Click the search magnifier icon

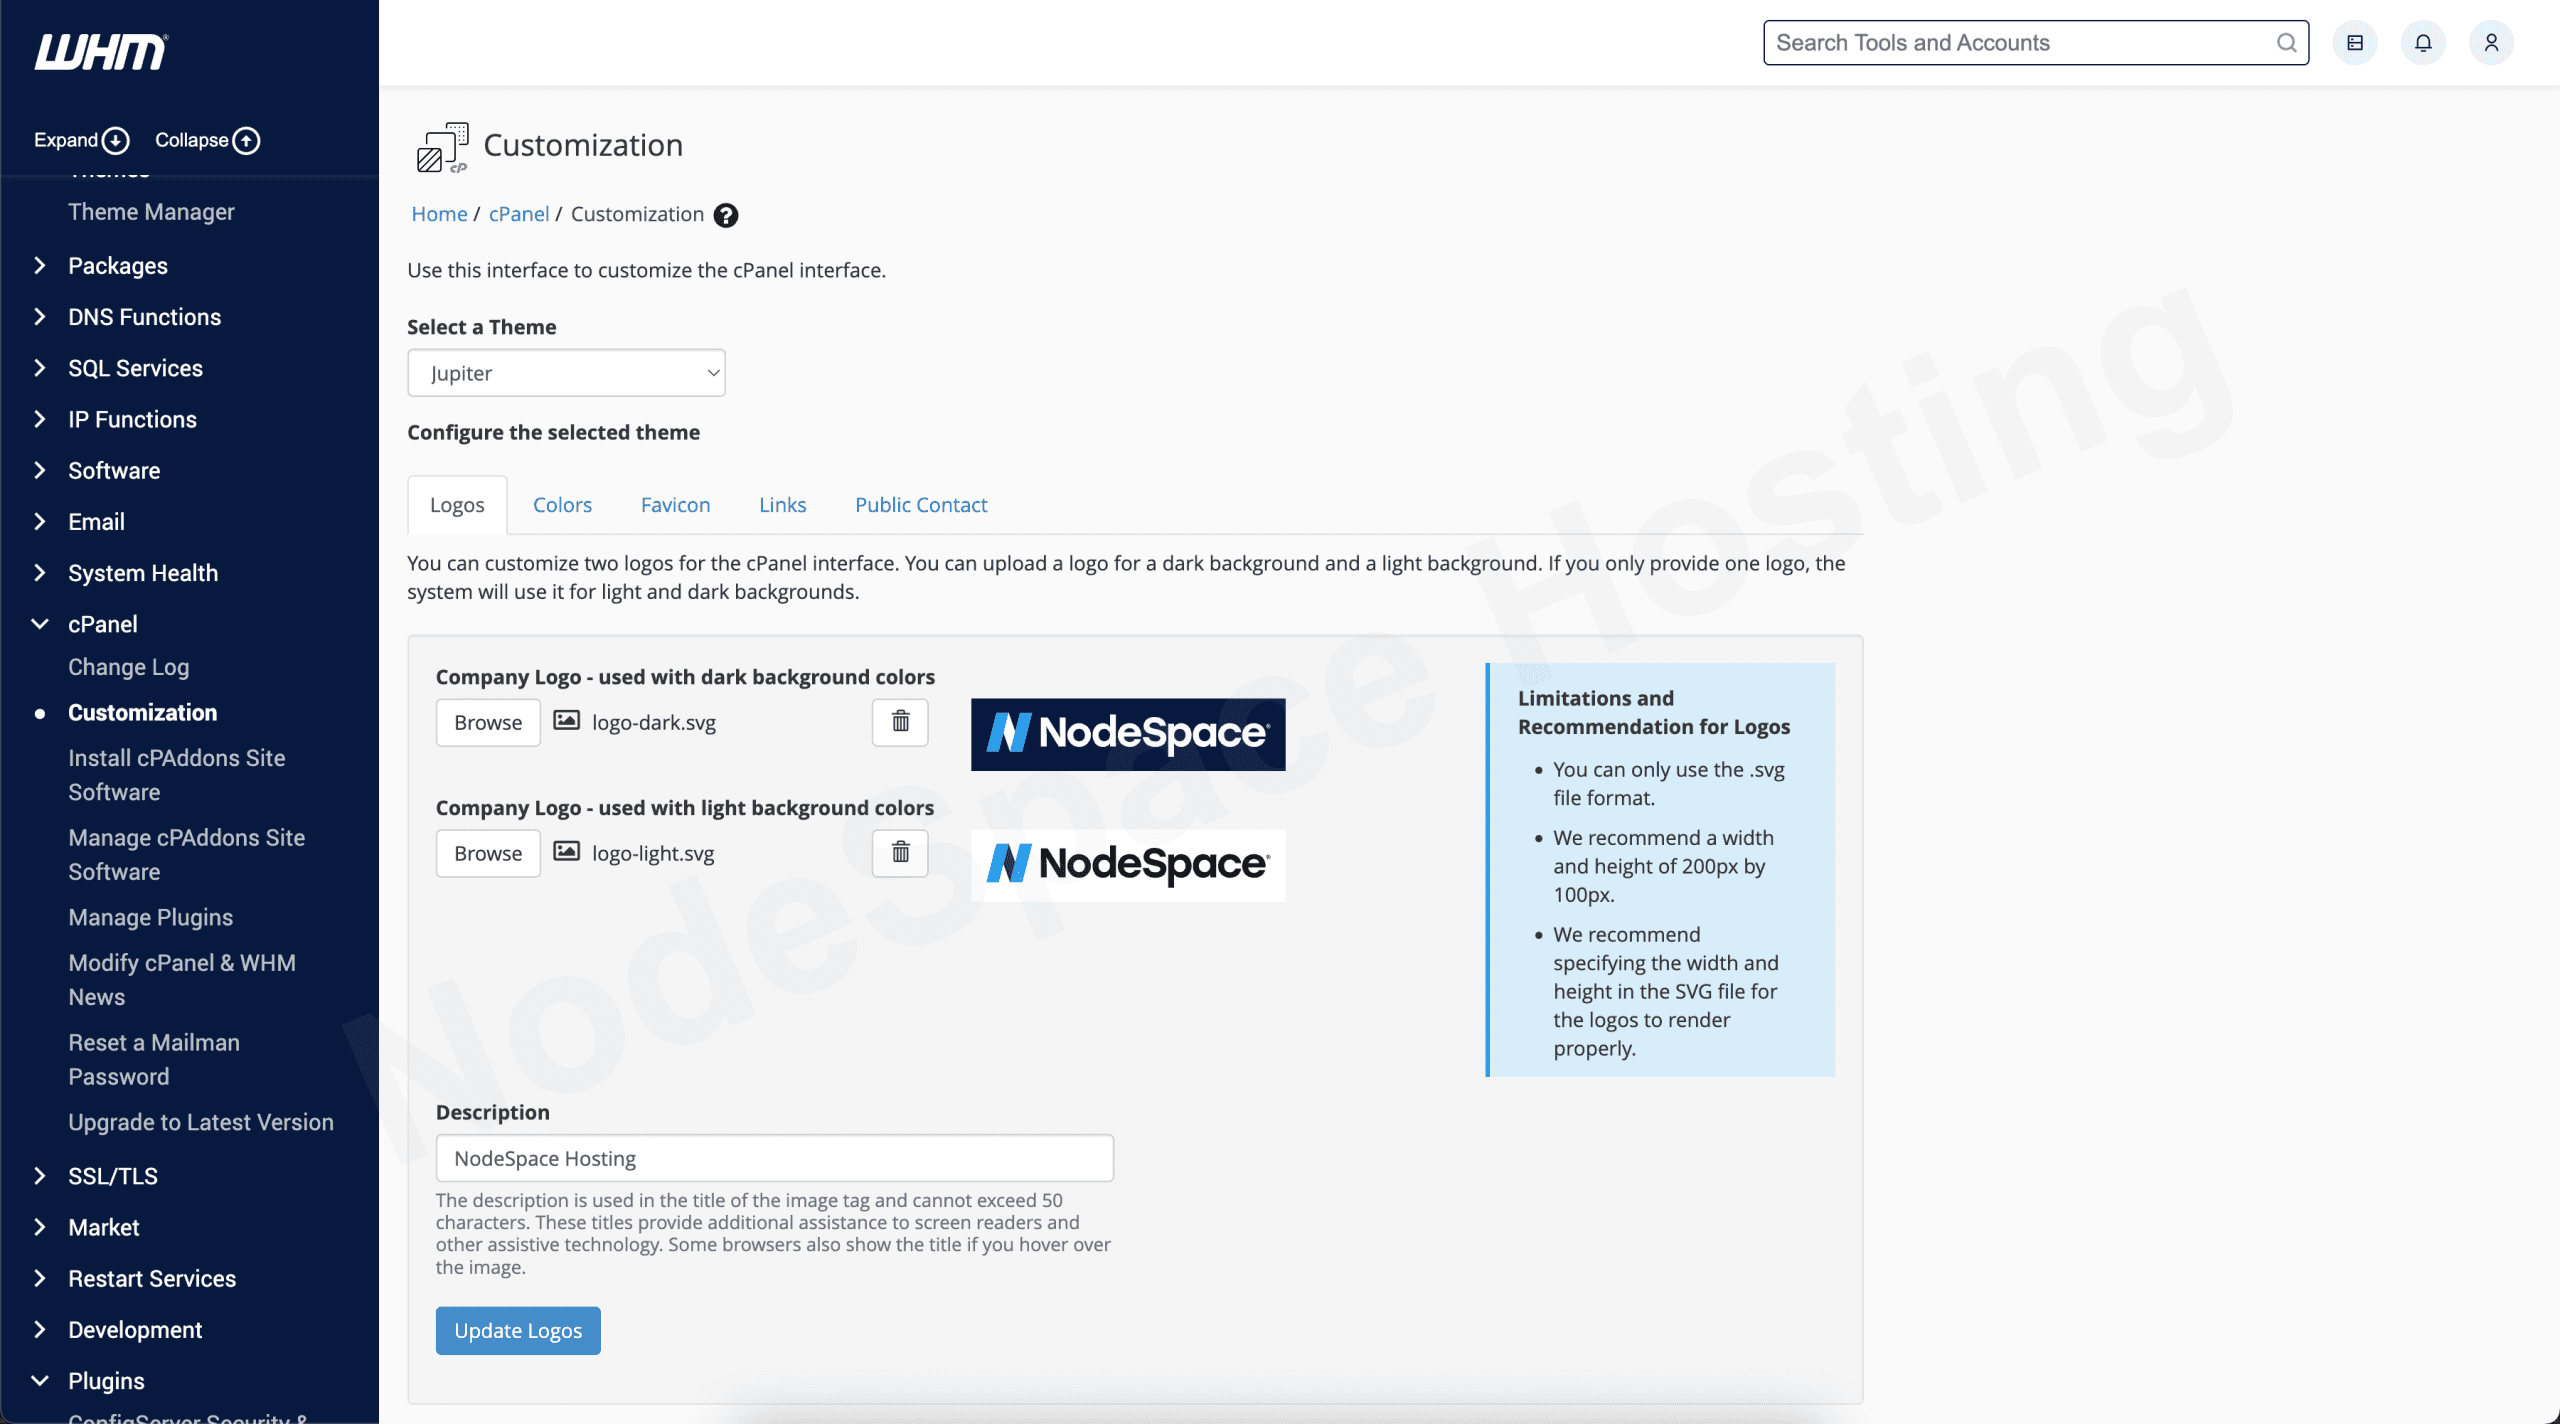(x=2286, y=43)
